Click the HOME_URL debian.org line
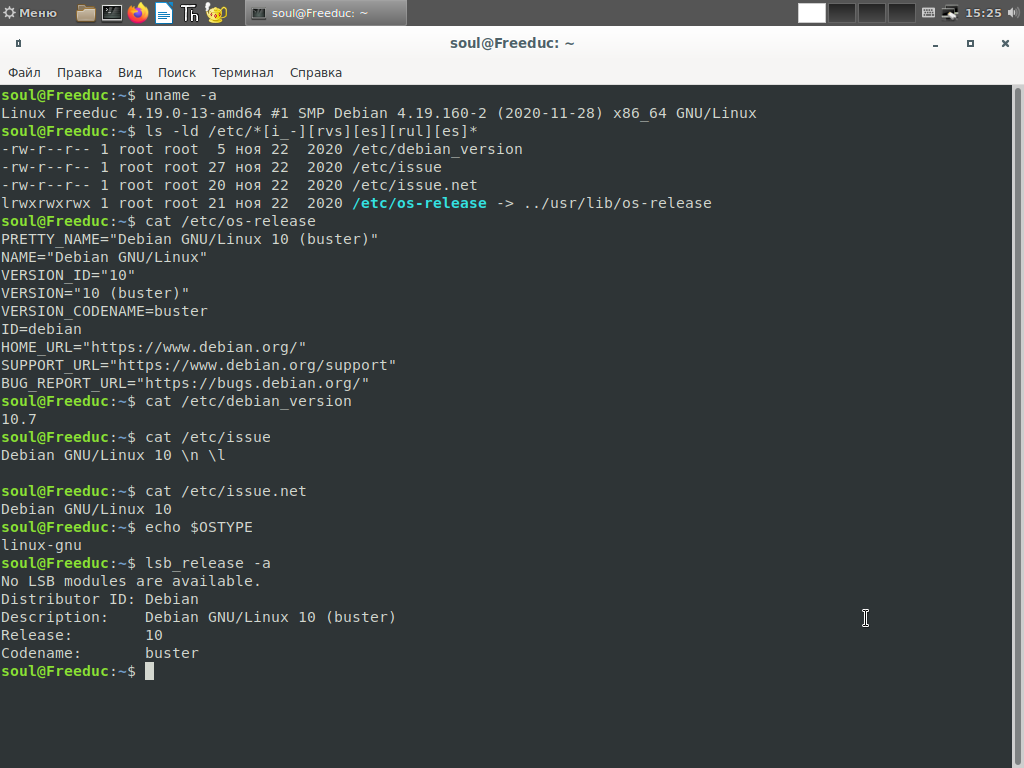 (x=153, y=347)
